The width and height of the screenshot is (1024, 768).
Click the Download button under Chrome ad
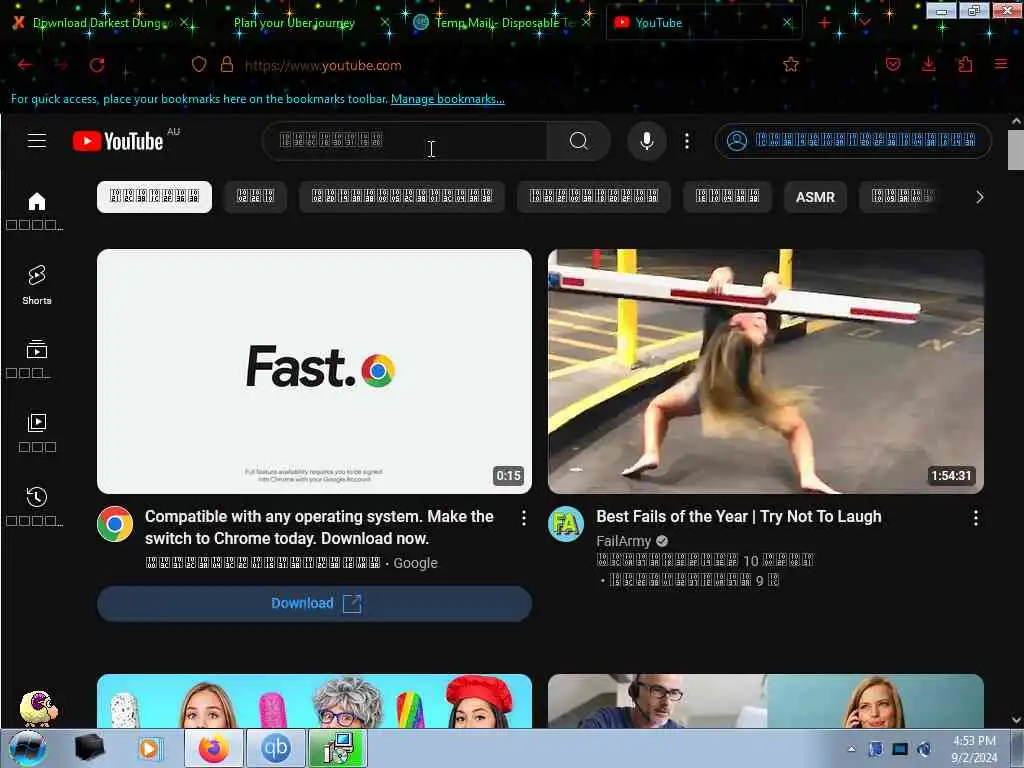tap(314, 603)
